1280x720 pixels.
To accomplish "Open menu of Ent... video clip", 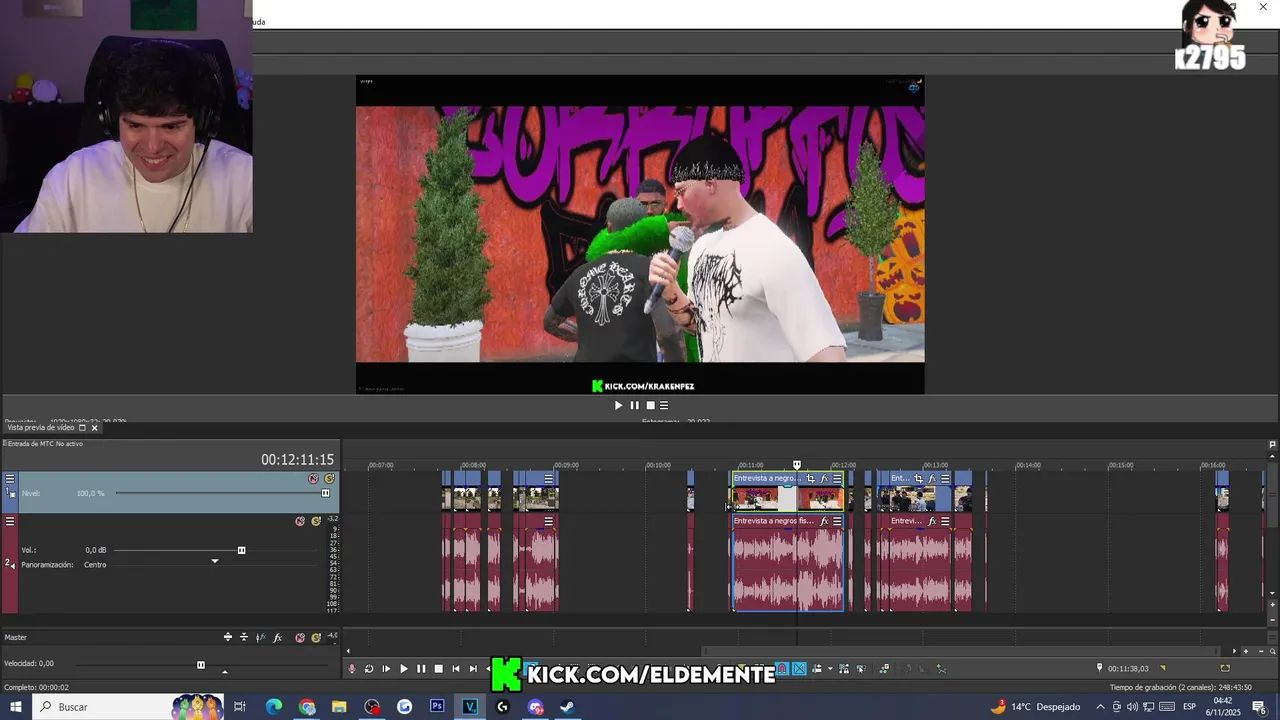I will [x=945, y=479].
